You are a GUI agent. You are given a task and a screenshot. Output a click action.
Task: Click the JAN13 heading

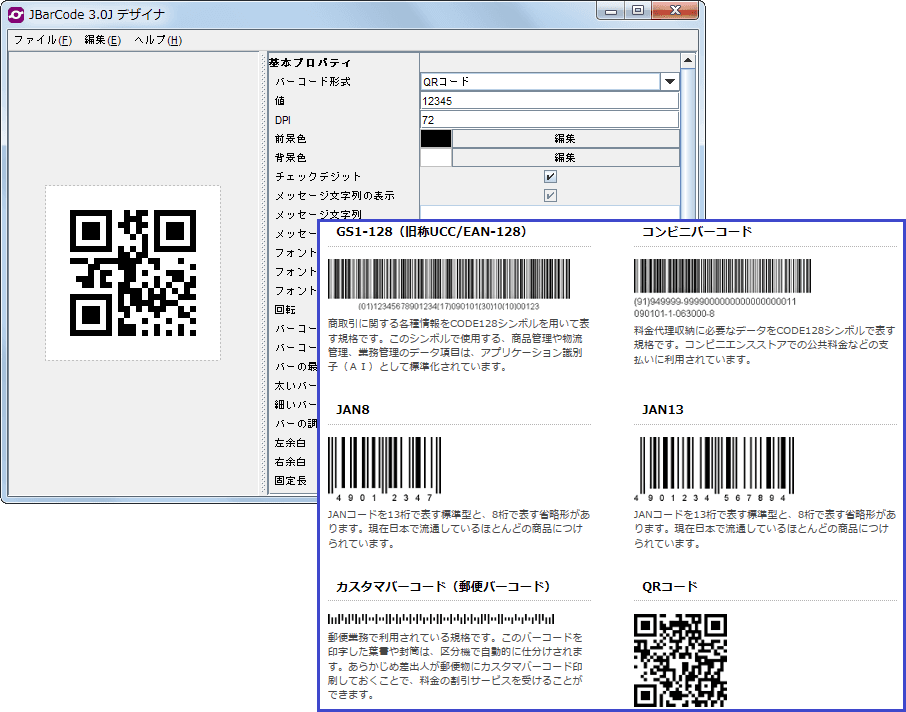click(x=663, y=410)
